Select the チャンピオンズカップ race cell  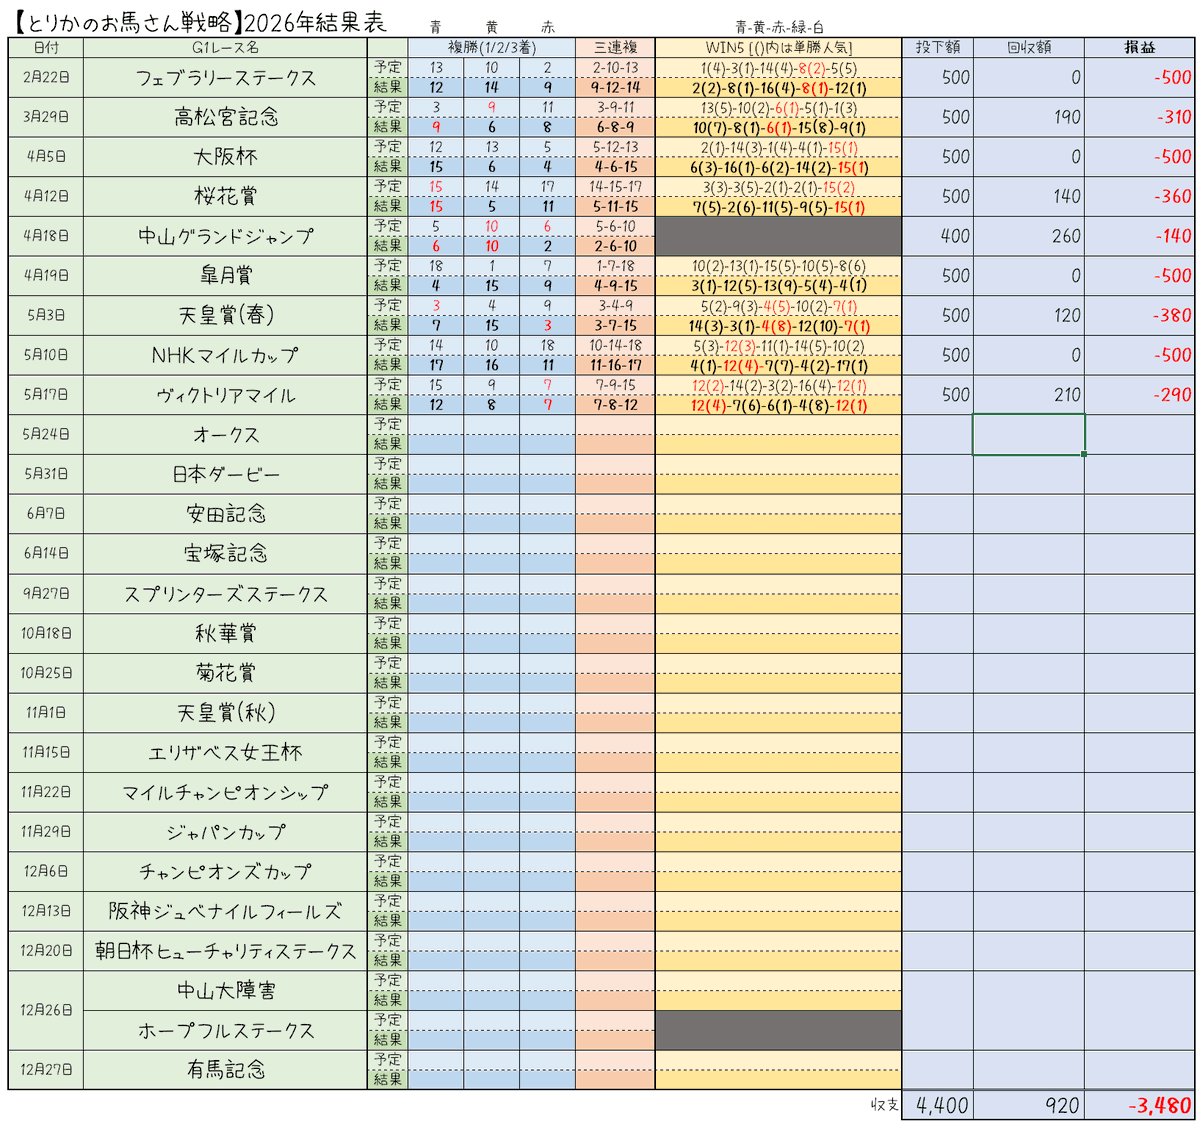225,871
